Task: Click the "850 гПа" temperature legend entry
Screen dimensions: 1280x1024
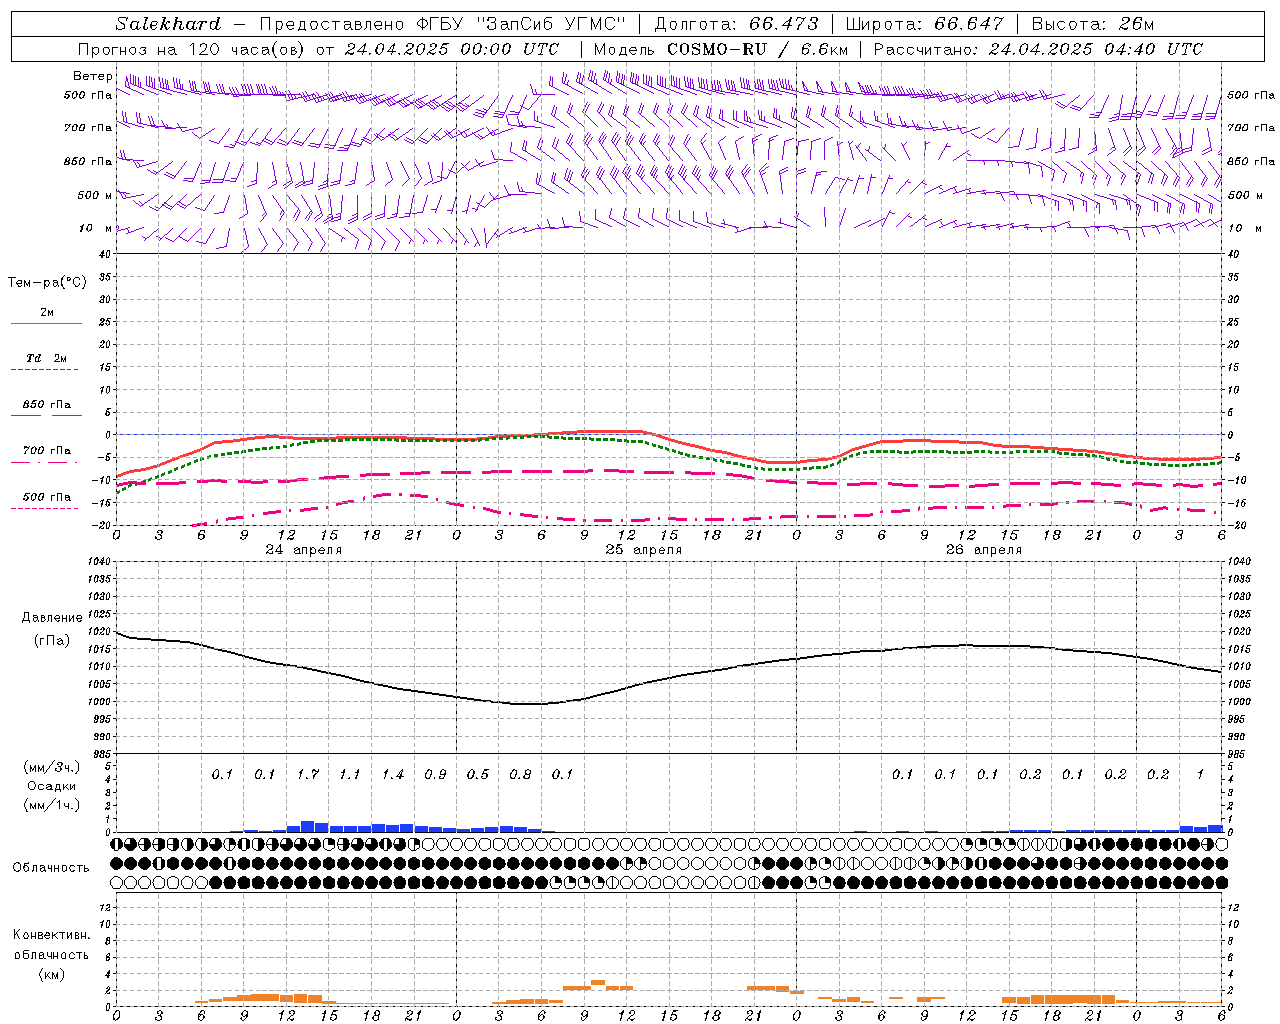Action: 47,405
